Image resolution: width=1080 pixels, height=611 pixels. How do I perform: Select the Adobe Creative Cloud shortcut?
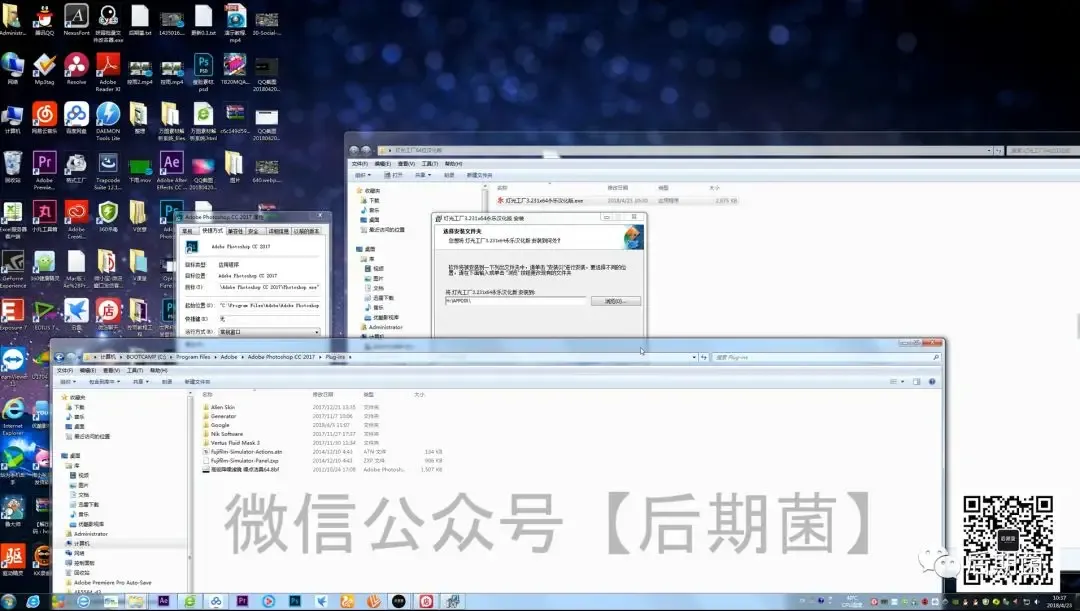click(76, 219)
